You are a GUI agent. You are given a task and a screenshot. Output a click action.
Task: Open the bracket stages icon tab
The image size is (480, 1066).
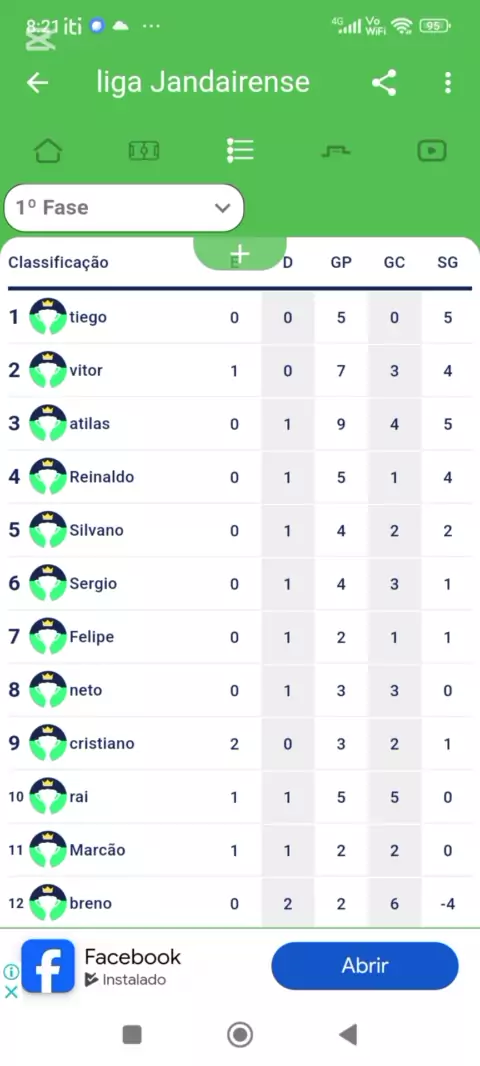point(336,151)
